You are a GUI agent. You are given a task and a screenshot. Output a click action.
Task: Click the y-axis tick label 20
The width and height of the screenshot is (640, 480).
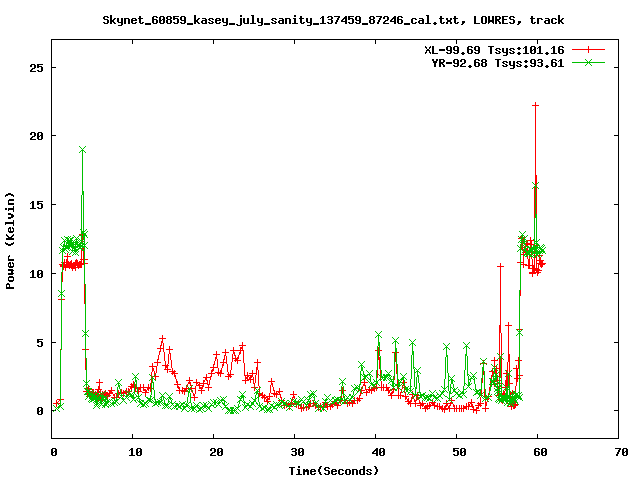36,136
